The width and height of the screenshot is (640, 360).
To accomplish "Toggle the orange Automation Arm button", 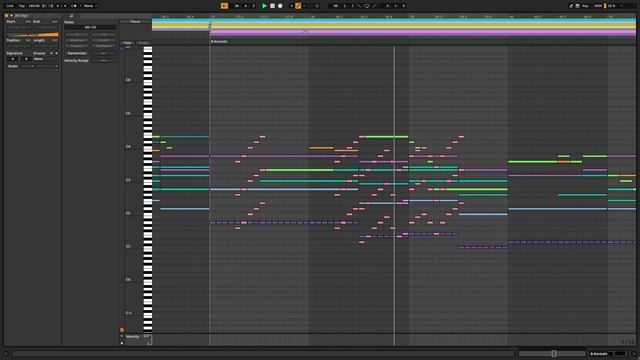I will coord(298,6).
